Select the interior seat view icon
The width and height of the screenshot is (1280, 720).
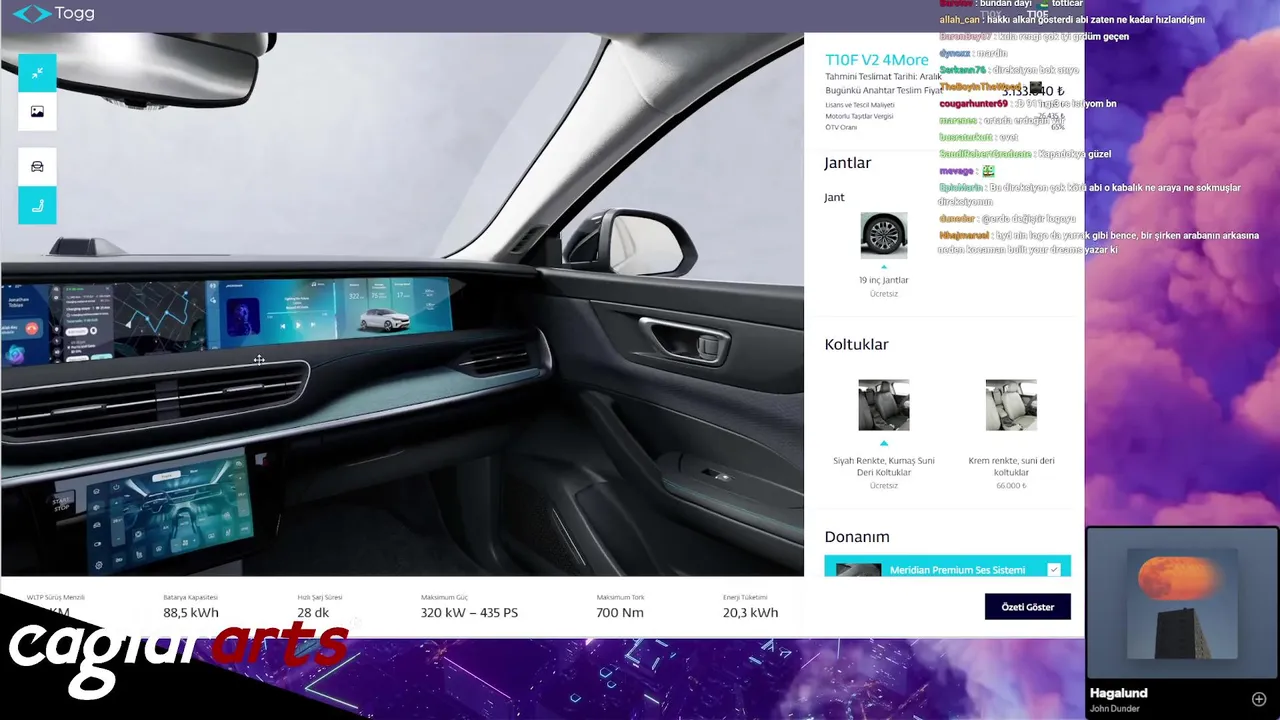[x=37, y=206]
